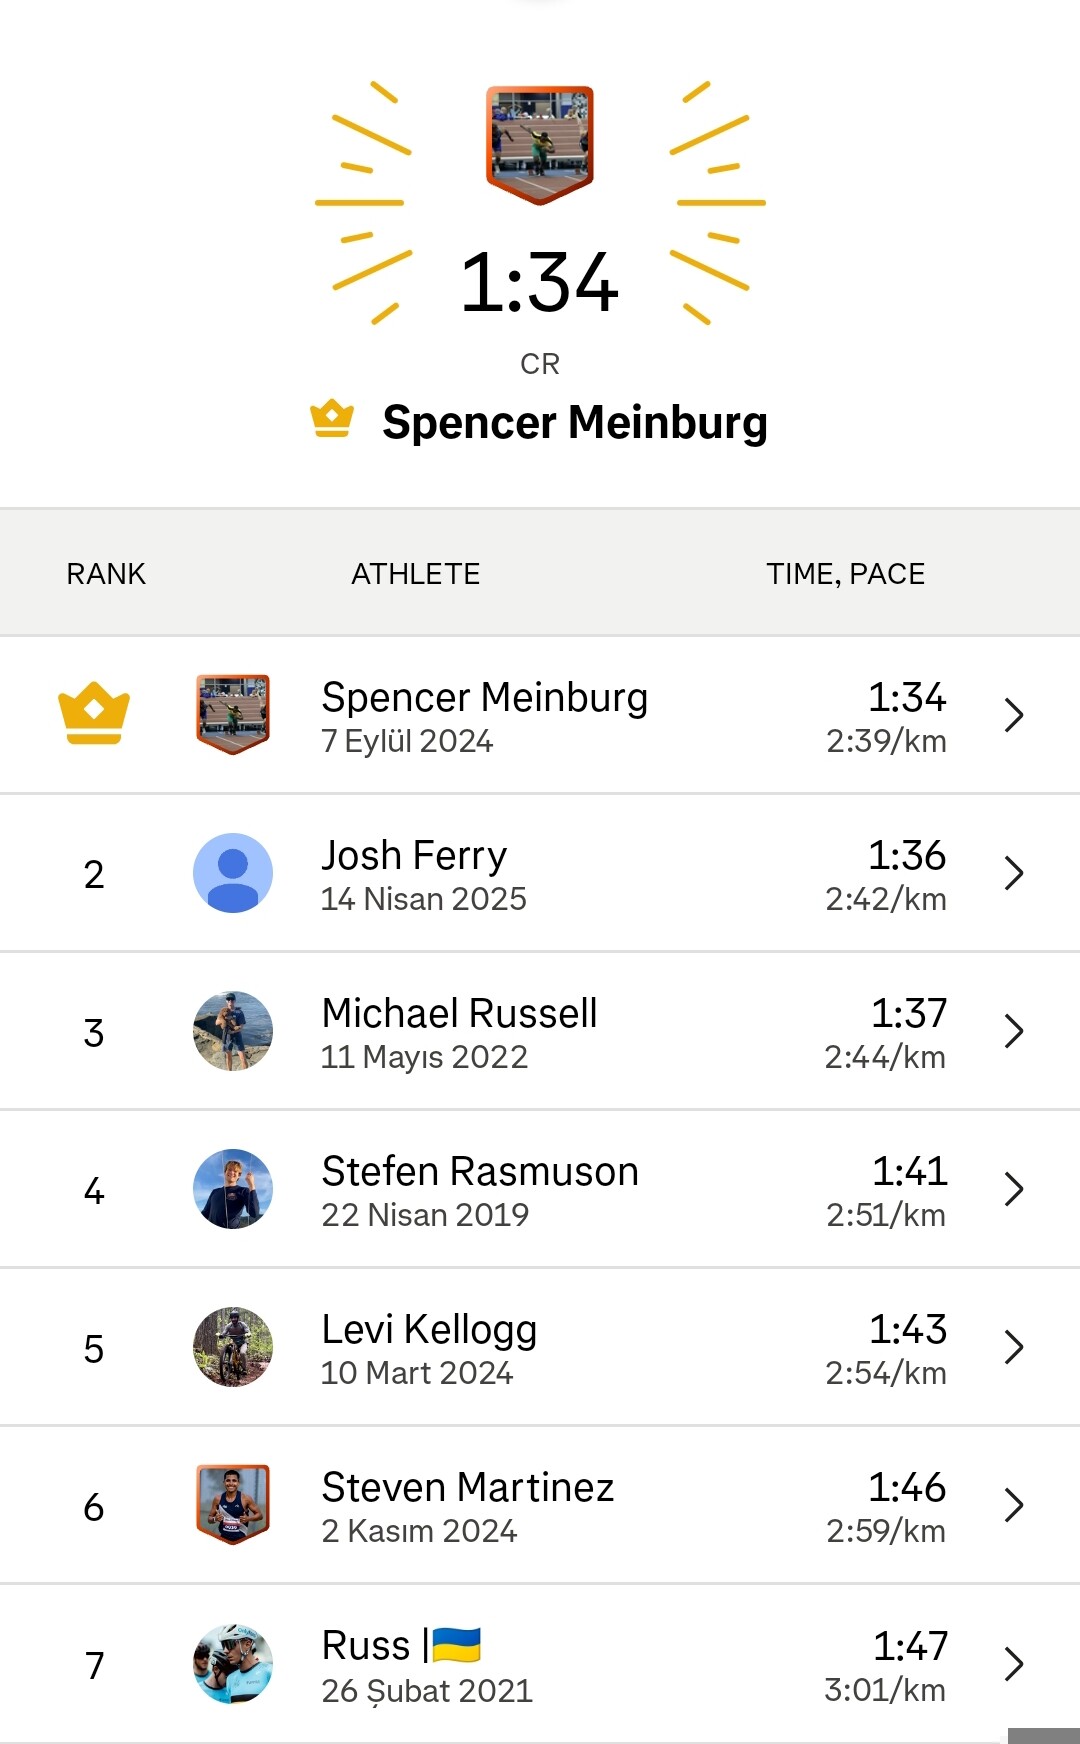Viewport: 1080px width, 1744px height.
Task: Expand Stefen Rasmuson's 1:41 effort chevron
Action: (x=1014, y=1189)
